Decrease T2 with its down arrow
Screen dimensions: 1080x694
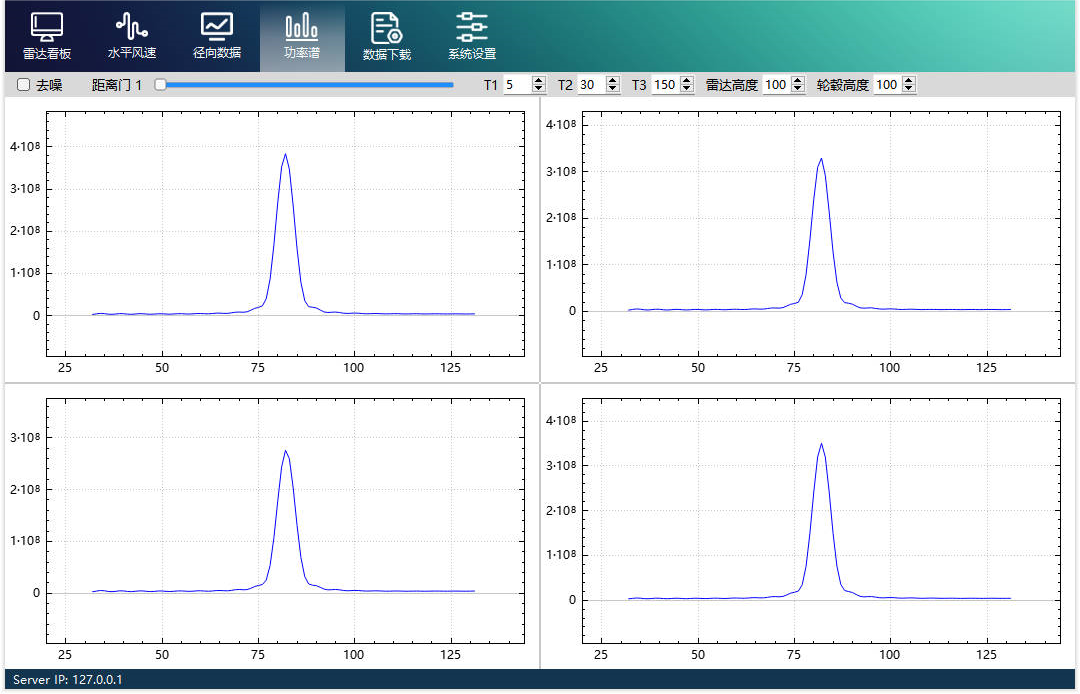(x=613, y=89)
